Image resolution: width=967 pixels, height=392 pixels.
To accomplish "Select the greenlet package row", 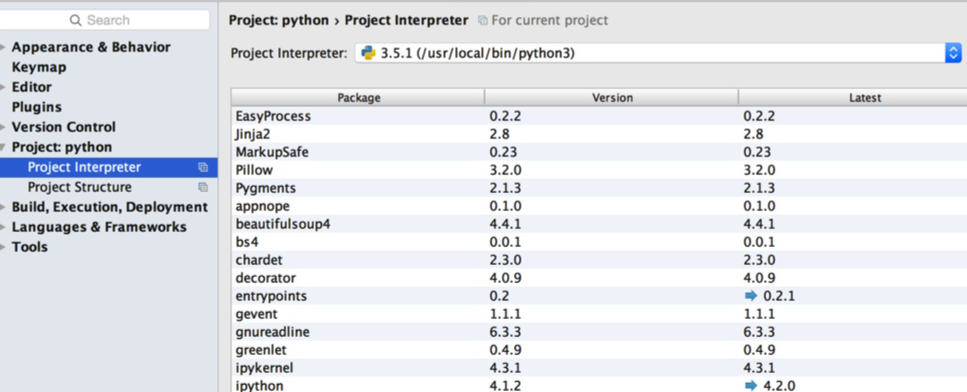I will (x=599, y=350).
